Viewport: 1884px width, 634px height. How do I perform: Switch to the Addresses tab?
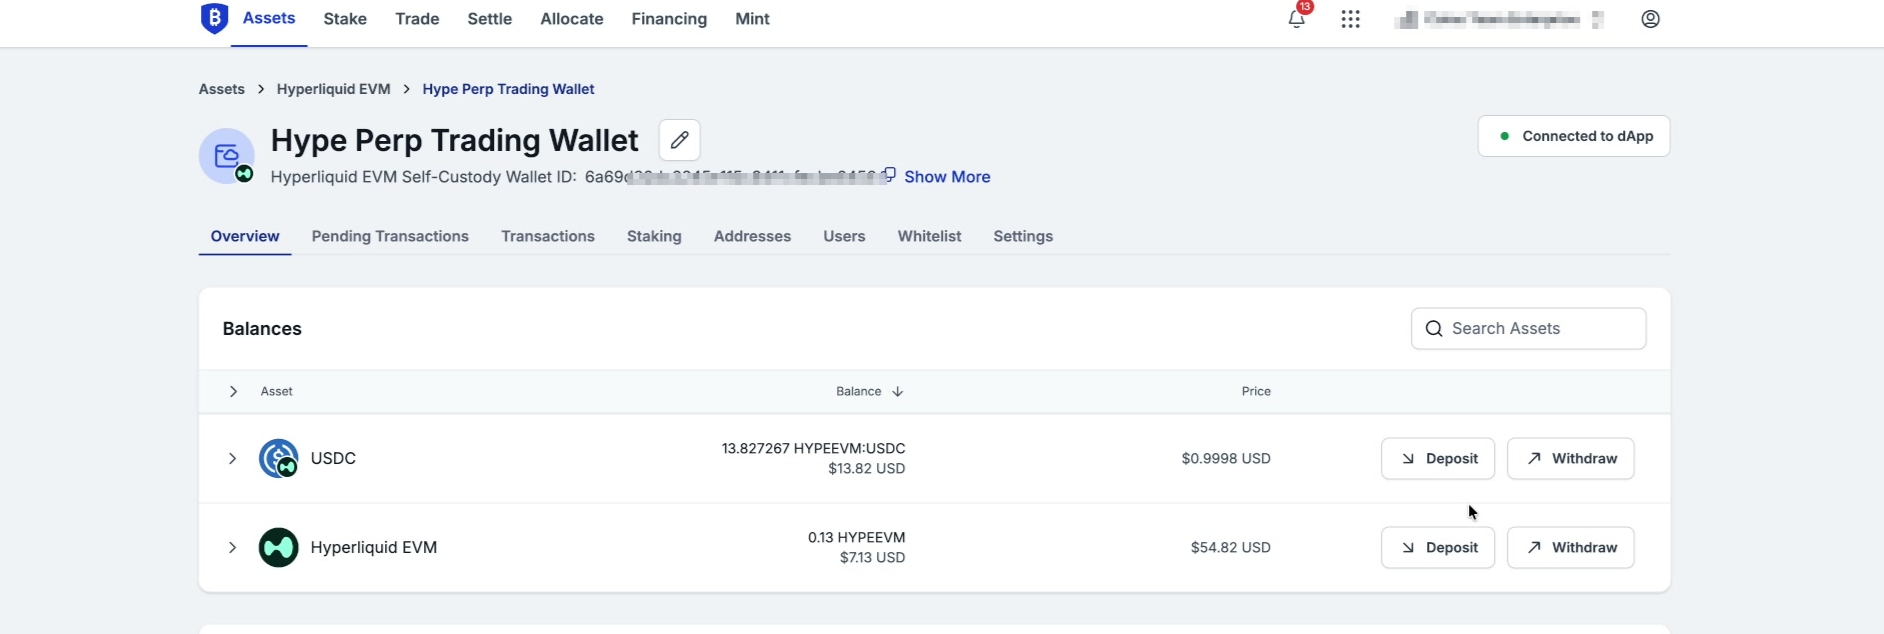coord(752,236)
